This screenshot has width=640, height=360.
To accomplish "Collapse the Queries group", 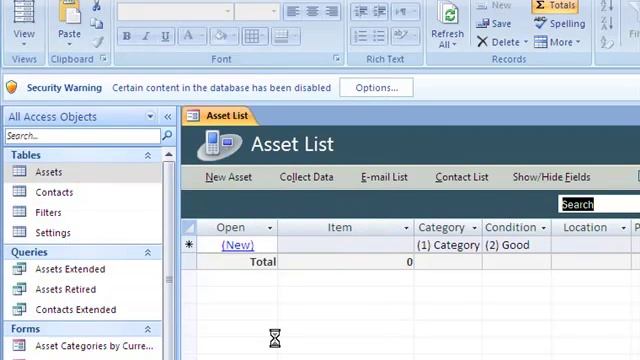I will [148, 253].
